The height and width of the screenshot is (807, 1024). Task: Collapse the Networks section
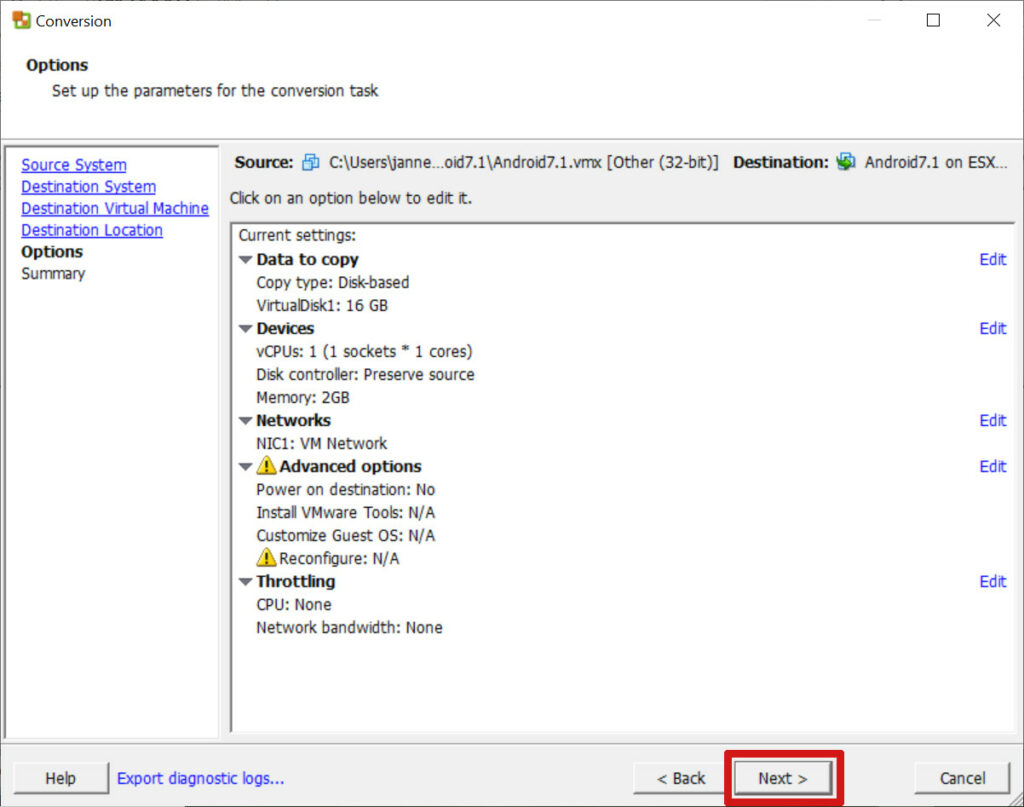point(246,420)
